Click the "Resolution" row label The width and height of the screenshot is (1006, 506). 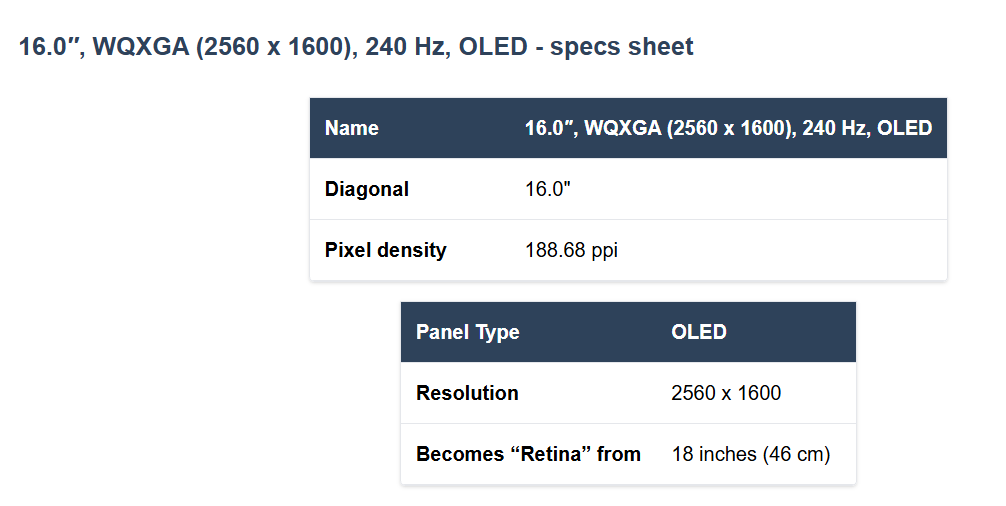467,393
